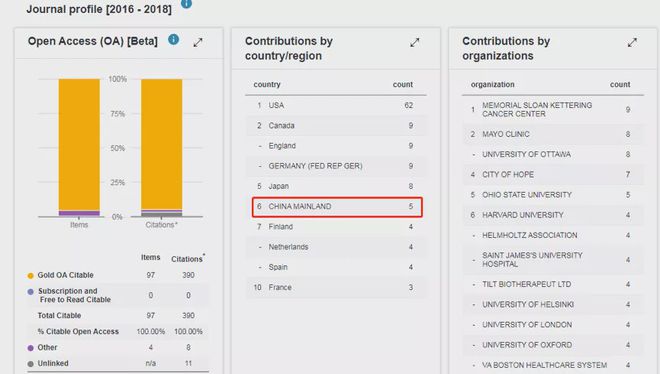Select the MAYO CLINIC organization row

tap(553, 134)
